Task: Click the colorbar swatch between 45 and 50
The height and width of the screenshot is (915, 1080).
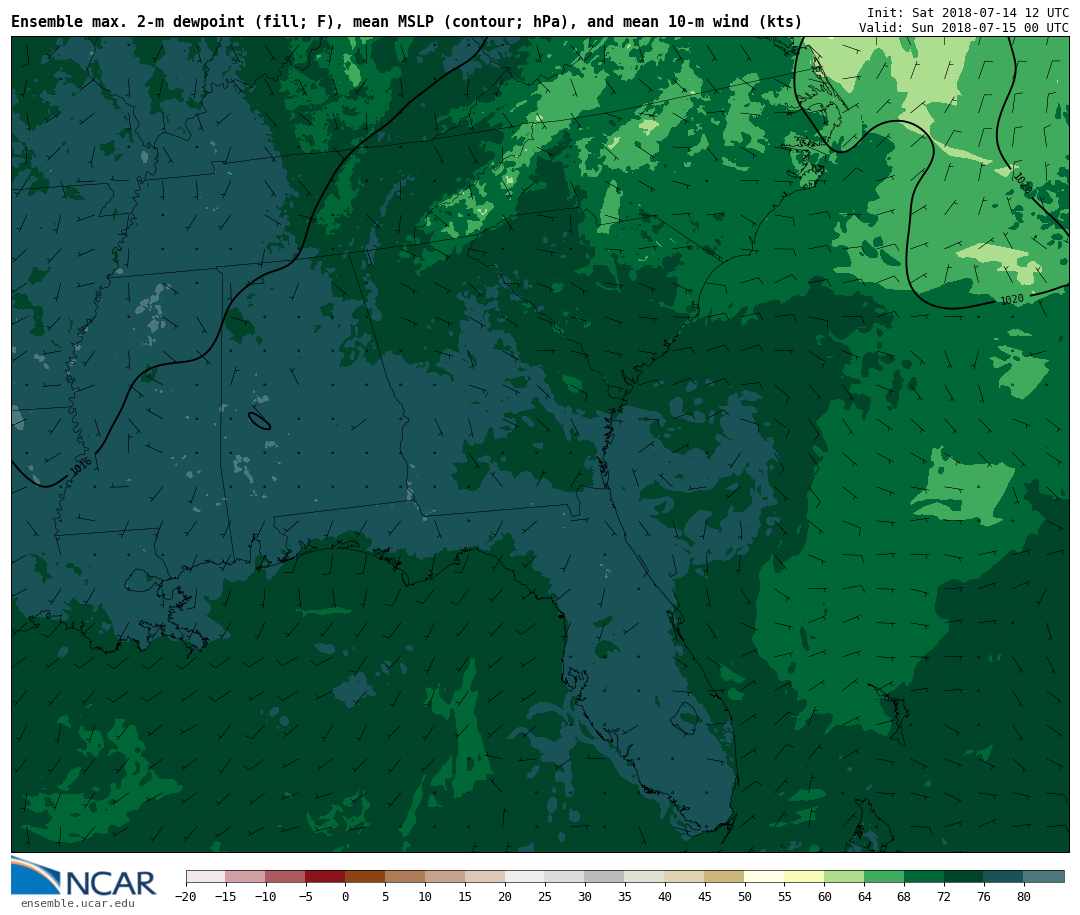Action: pos(725,877)
